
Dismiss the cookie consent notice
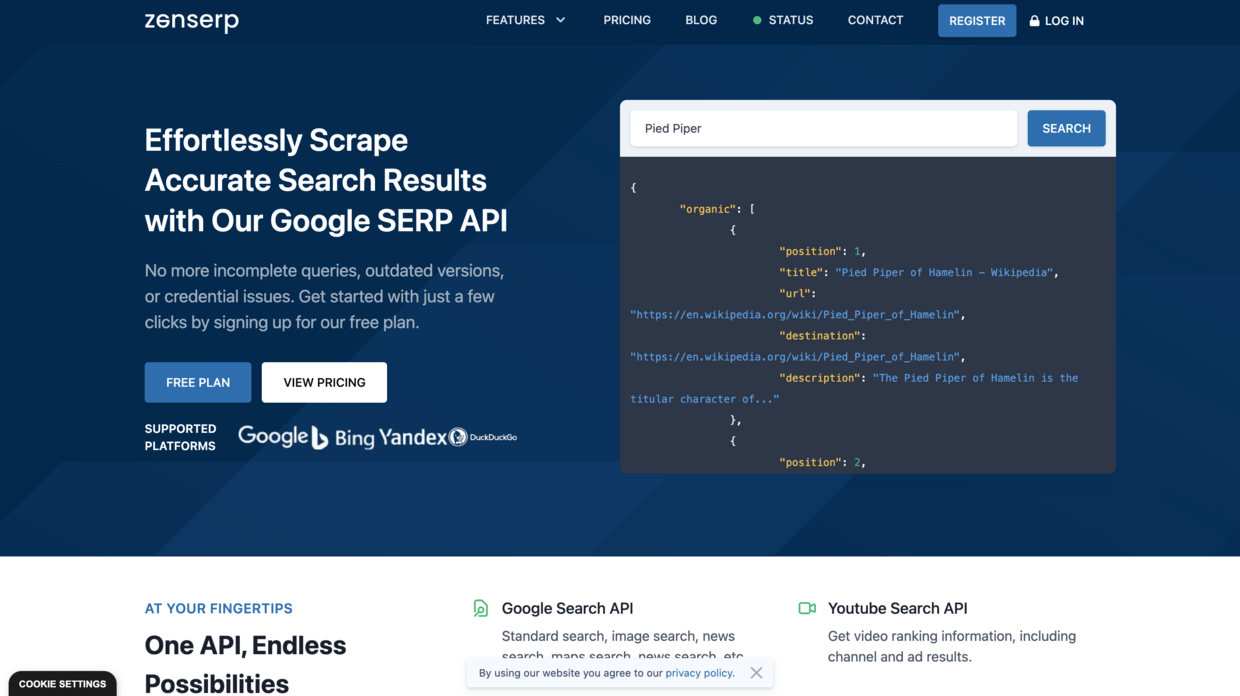click(756, 672)
